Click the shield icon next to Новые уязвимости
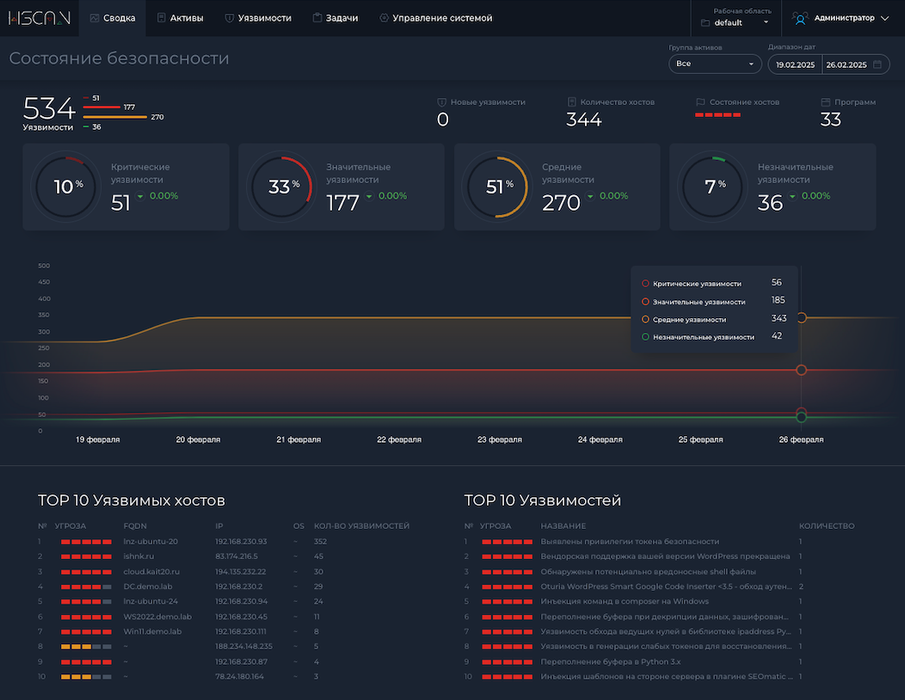The image size is (905, 700). coord(442,102)
